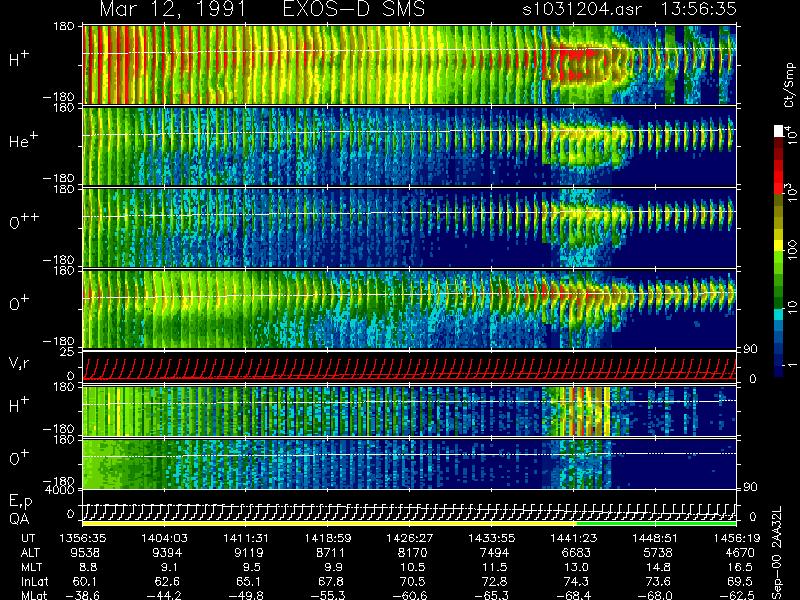
Task: Click the 'He+' panel label
Action: [23, 140]
